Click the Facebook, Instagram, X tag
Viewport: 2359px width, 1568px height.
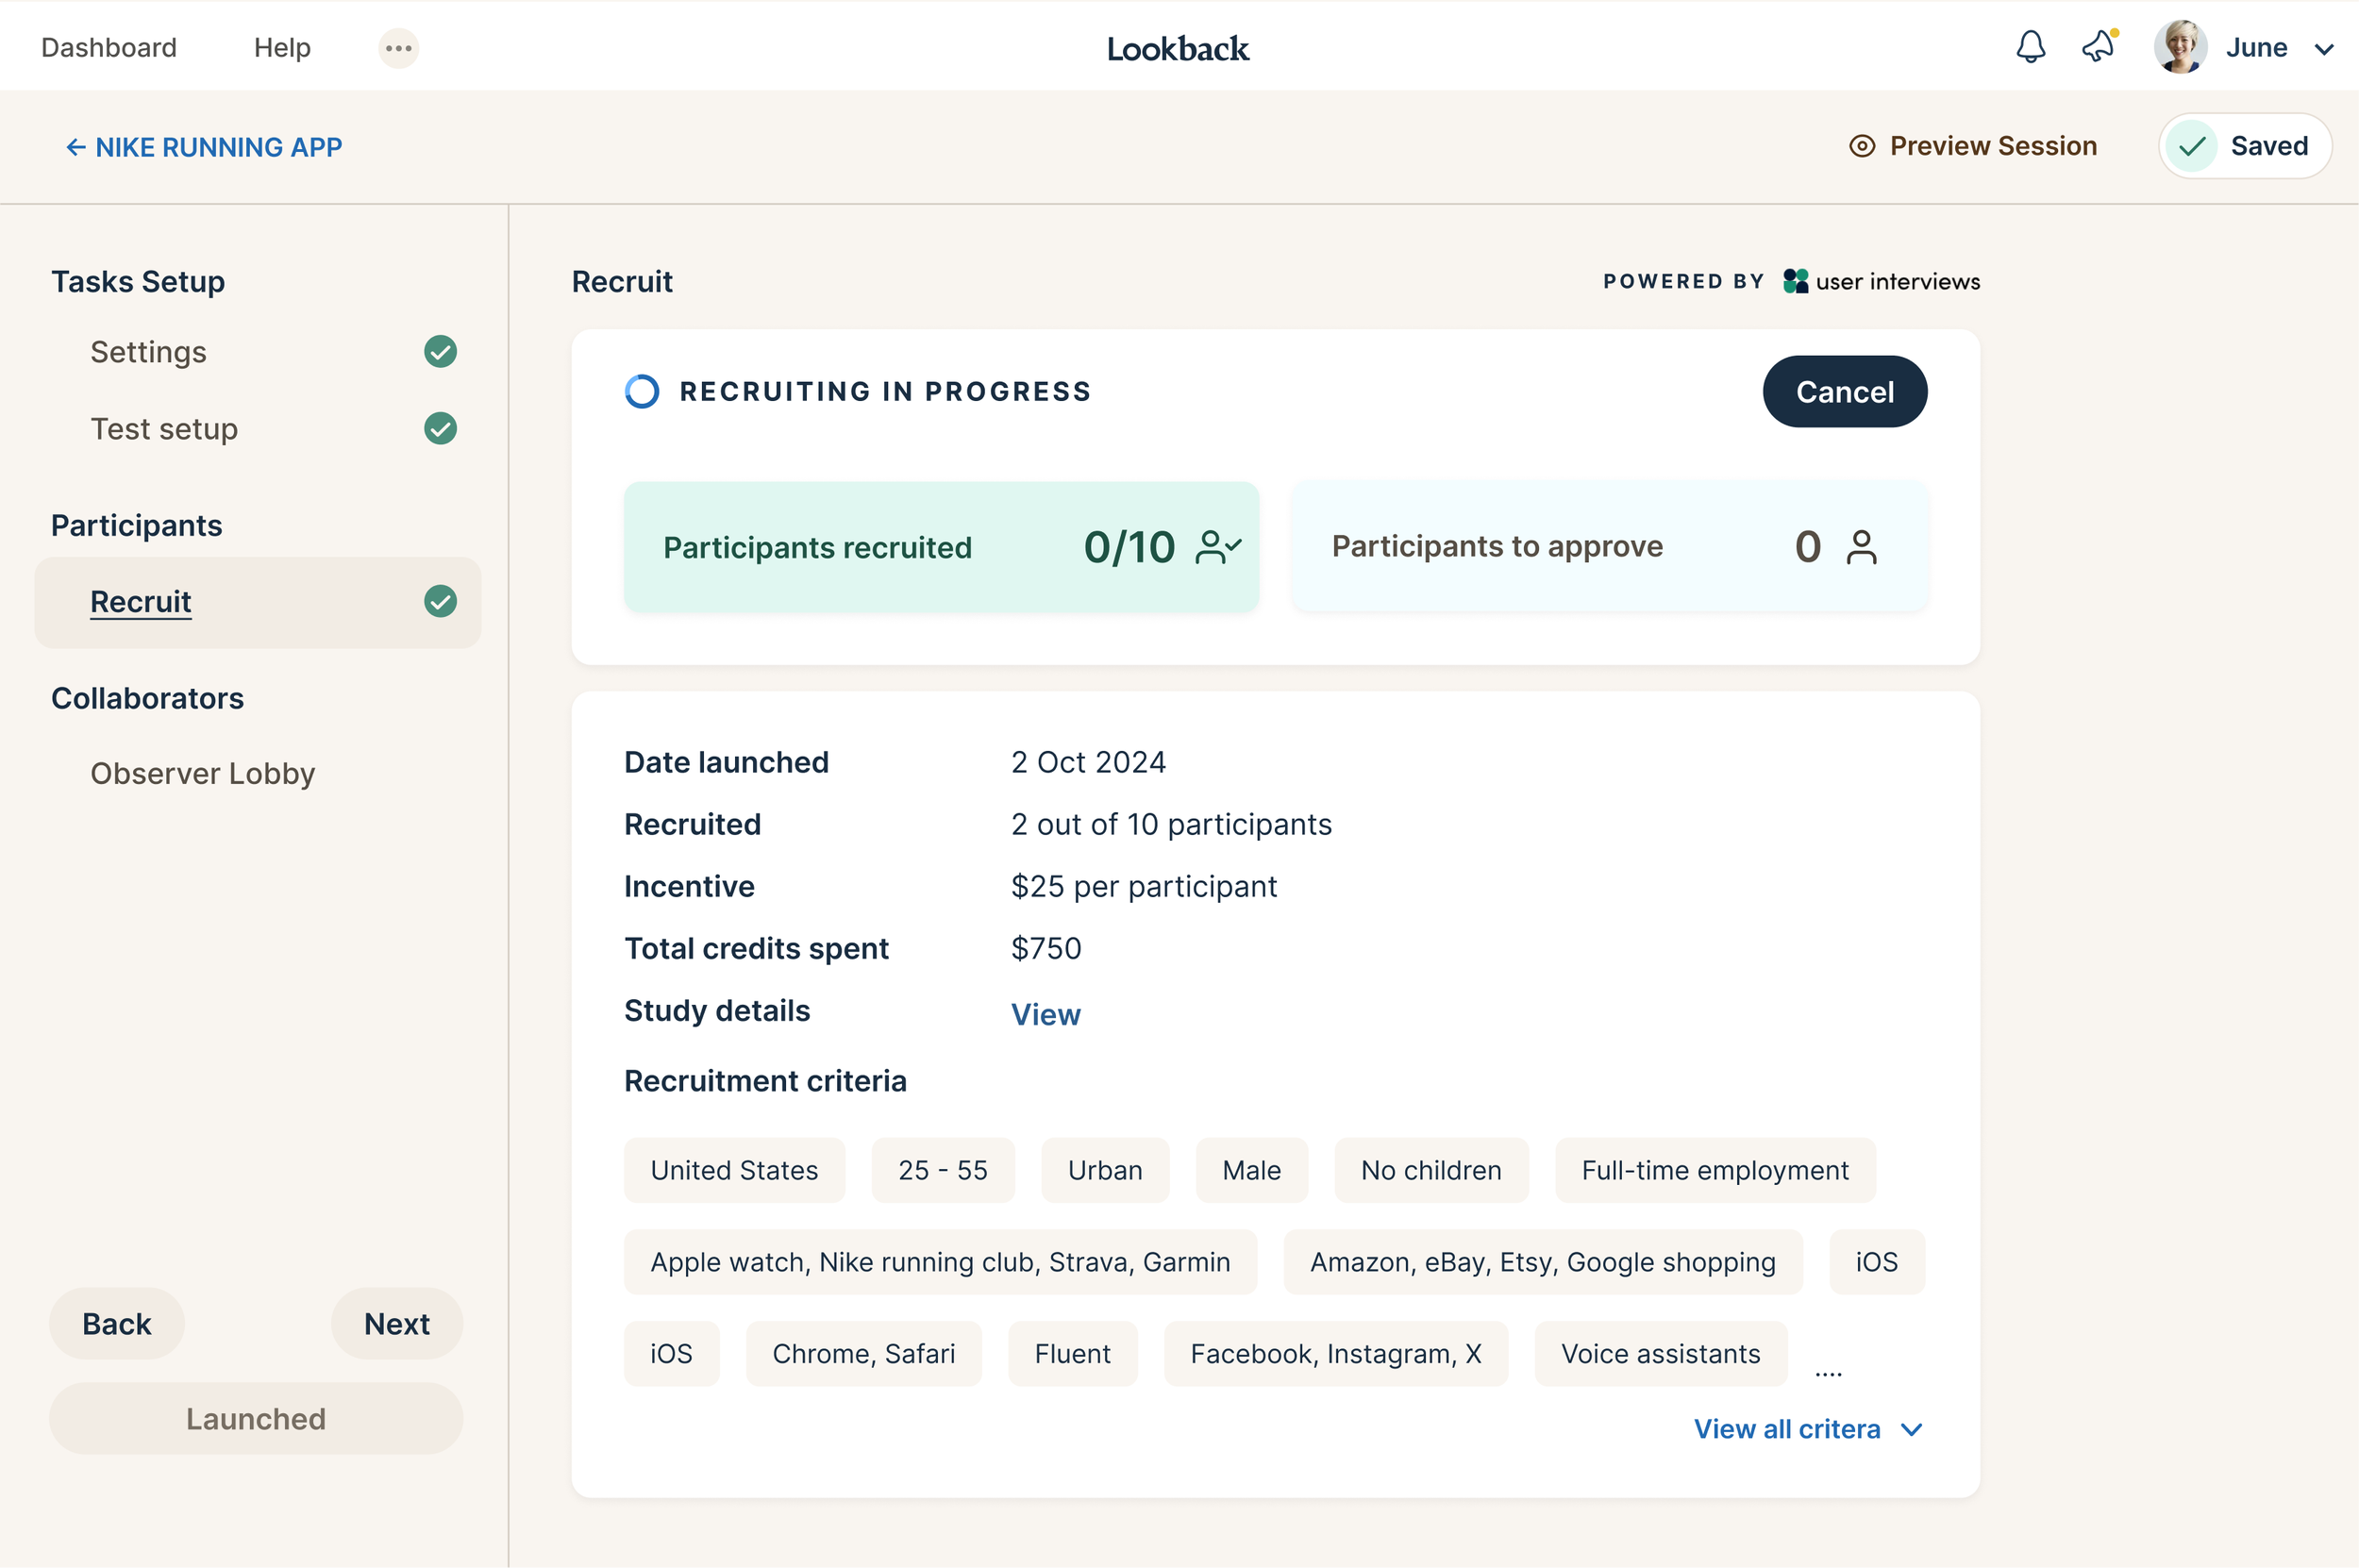click(1336, 1354)
